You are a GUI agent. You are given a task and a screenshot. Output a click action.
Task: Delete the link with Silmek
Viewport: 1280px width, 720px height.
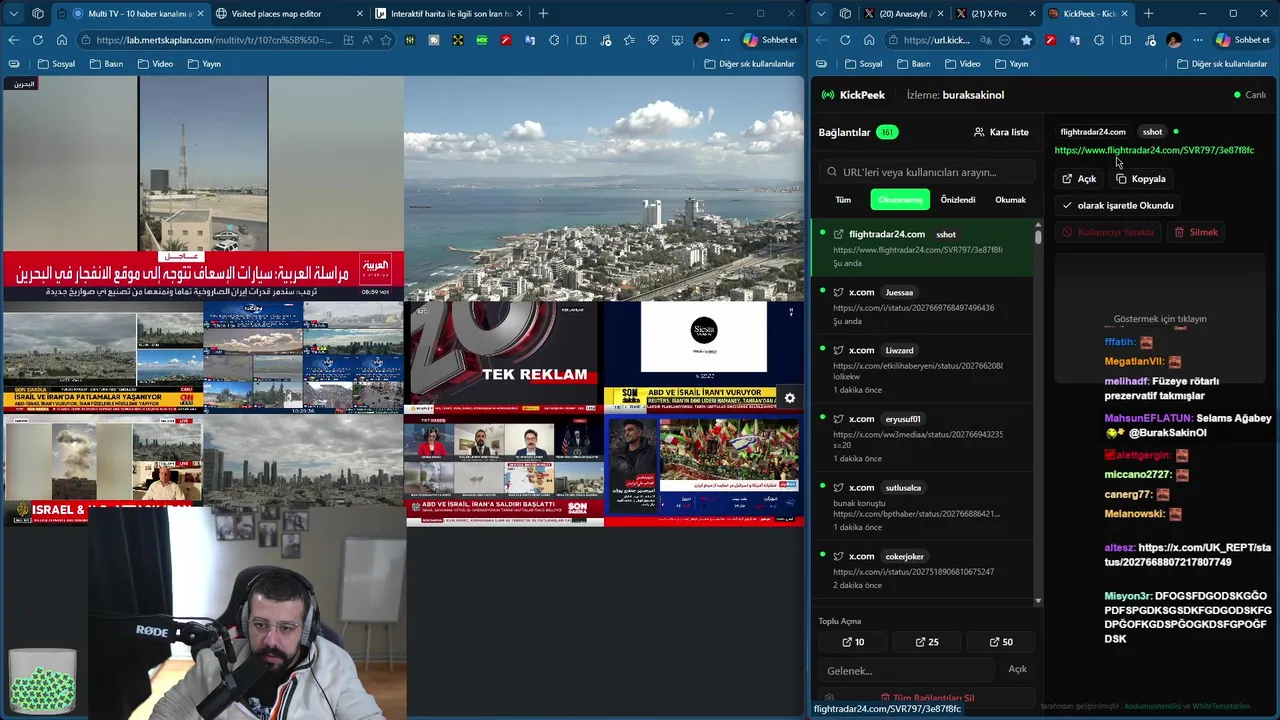[x=1196, y=232]
